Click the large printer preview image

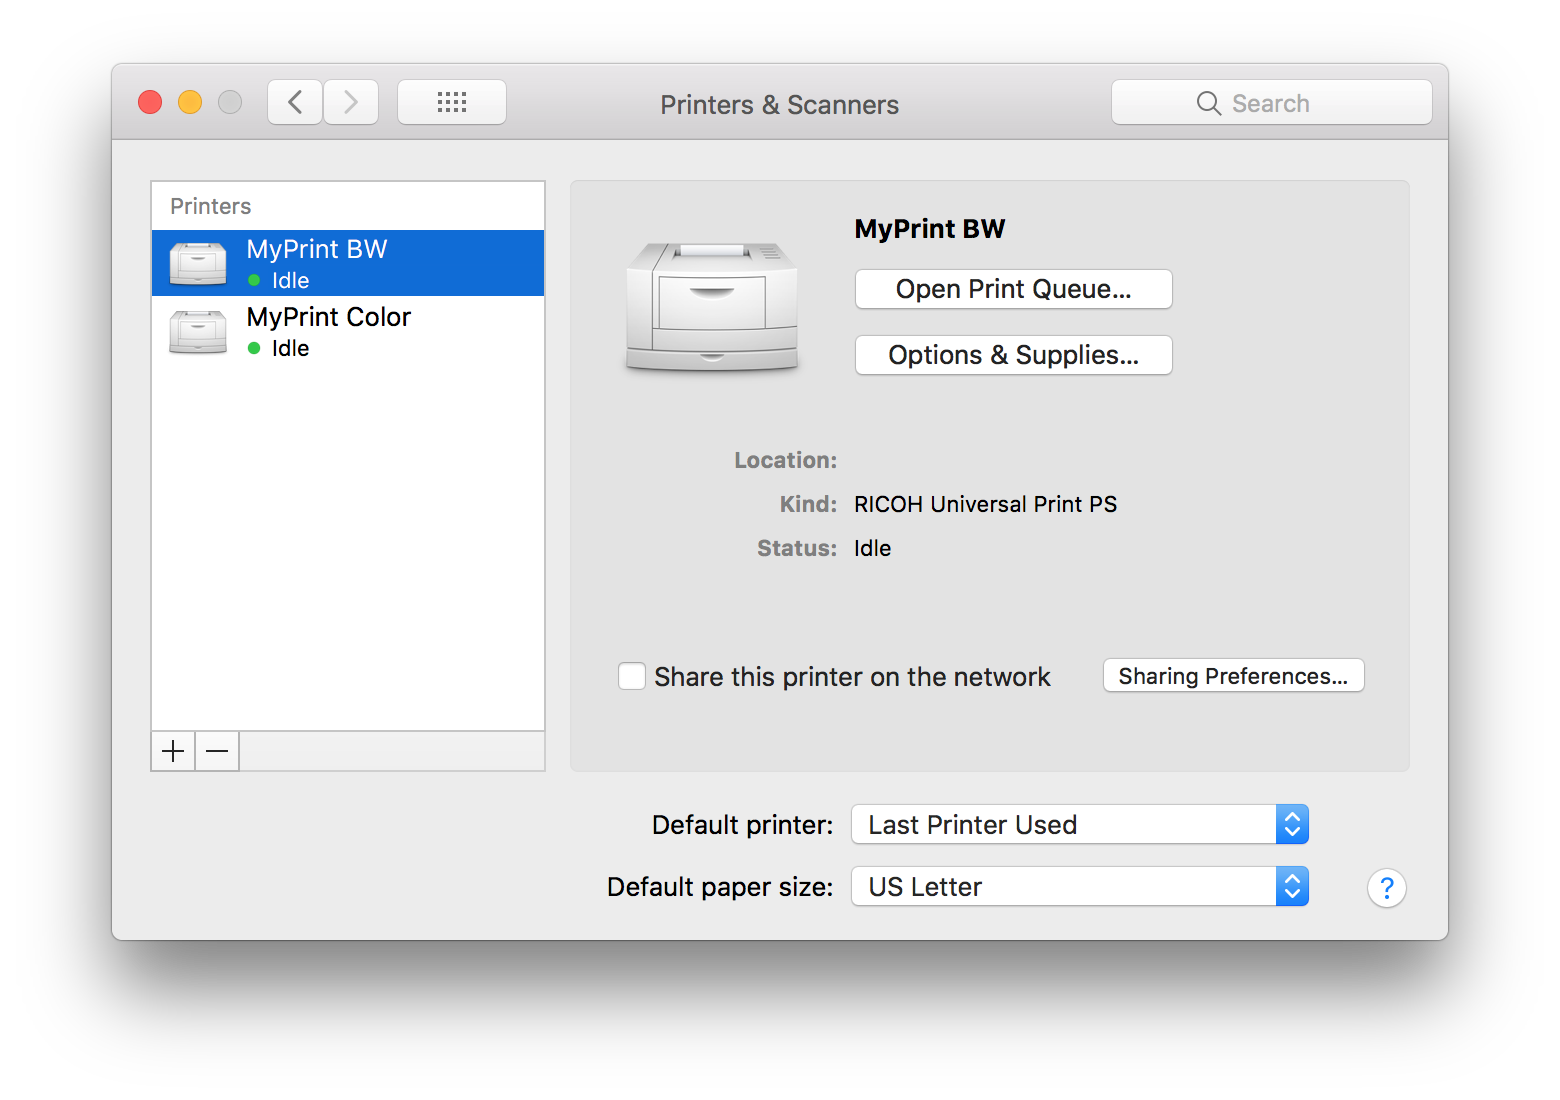click(x=711, y=305)
